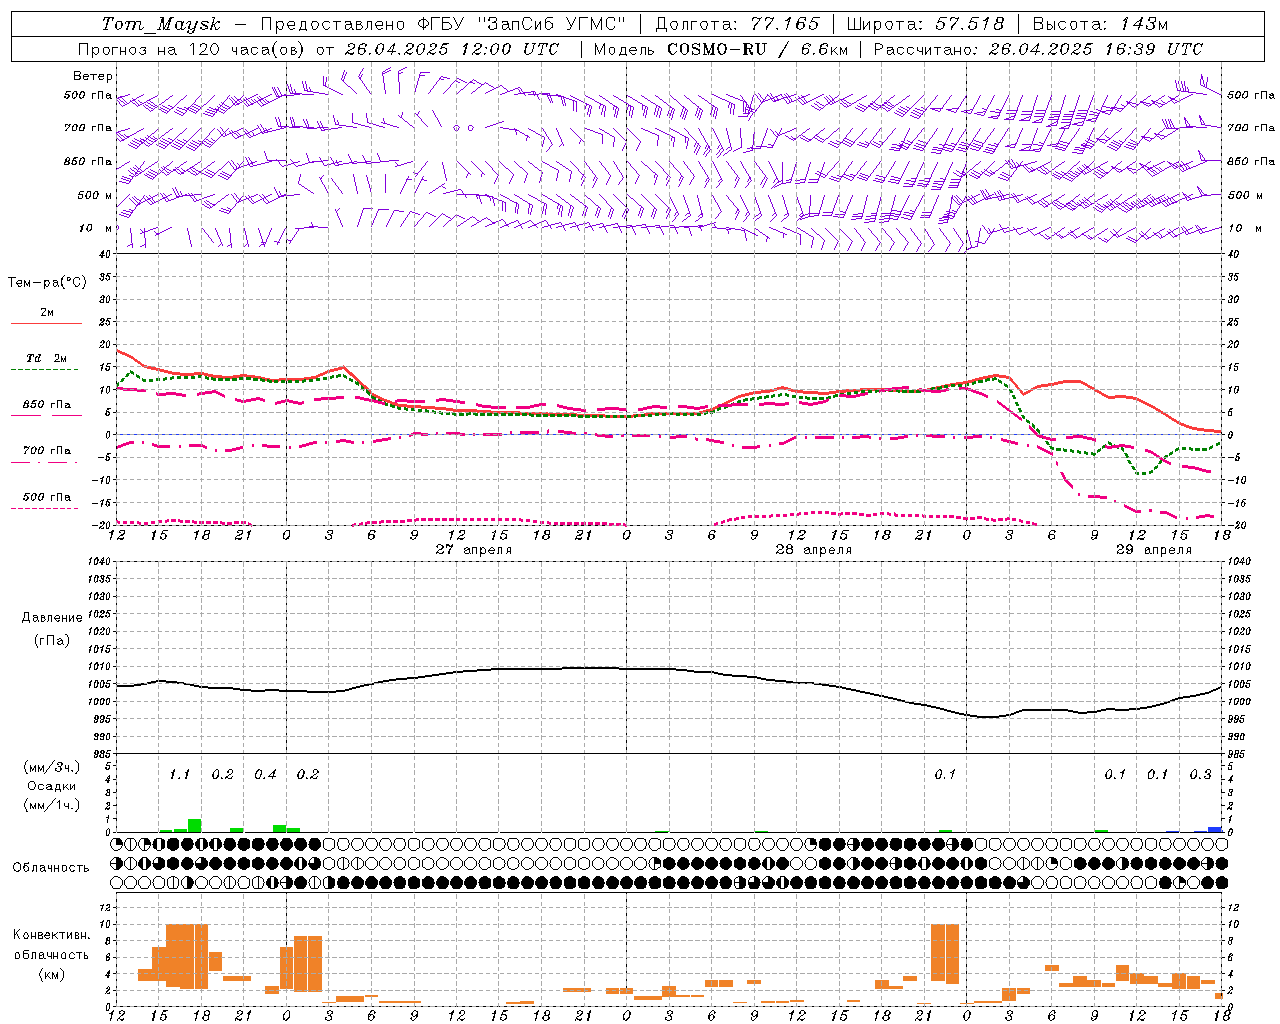Click the dashed line sample under Td 2м legend
This screenshot has height=1024, width=1280.
click(44, 370)
